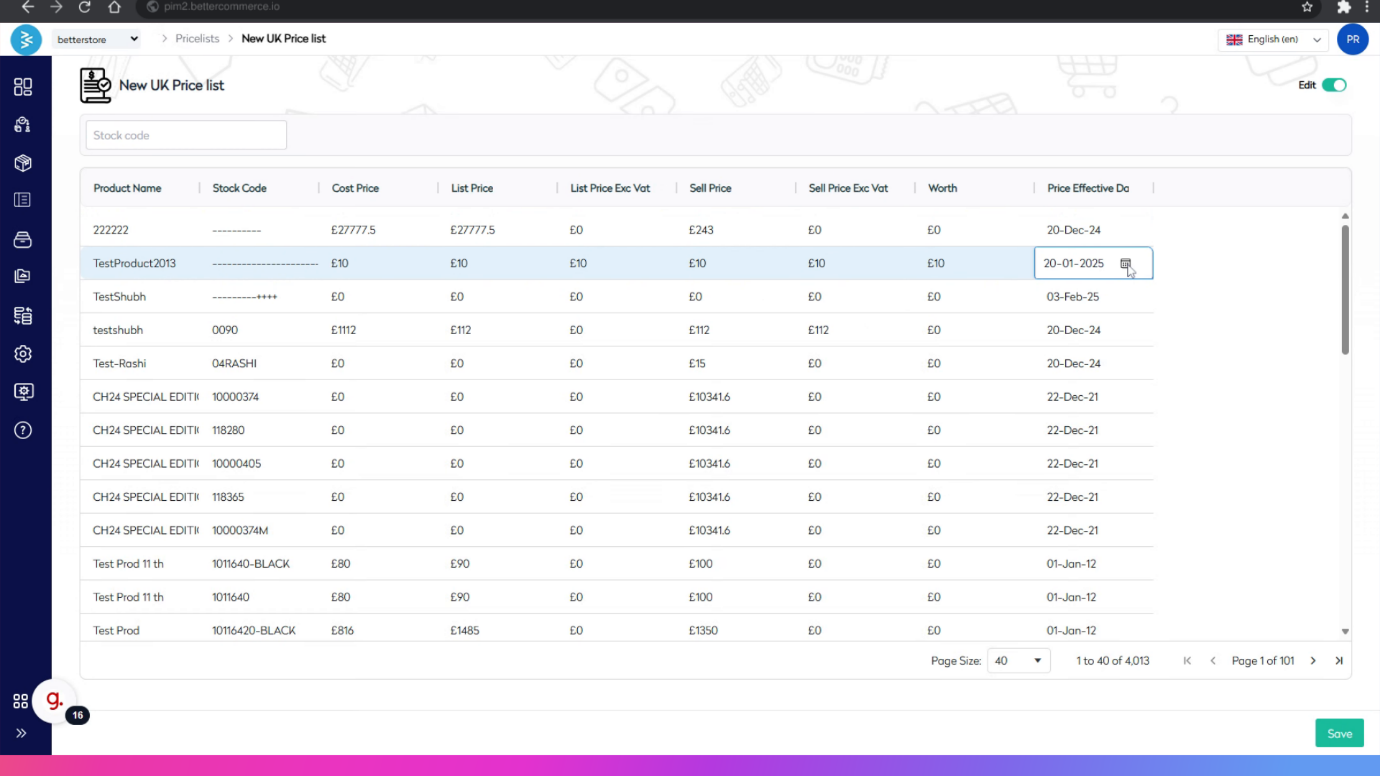Viewport: 1380px width, 776px height.
Task: Click the Stock code search field
Action: (186, 135)
